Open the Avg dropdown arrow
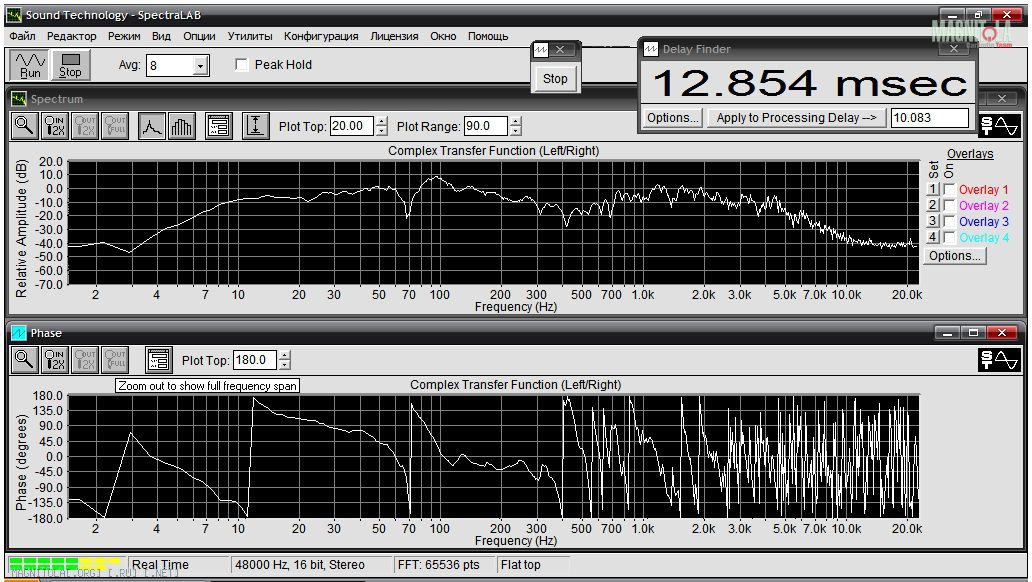The height and width of the screenshot is (582, 1032). [201, 65]
